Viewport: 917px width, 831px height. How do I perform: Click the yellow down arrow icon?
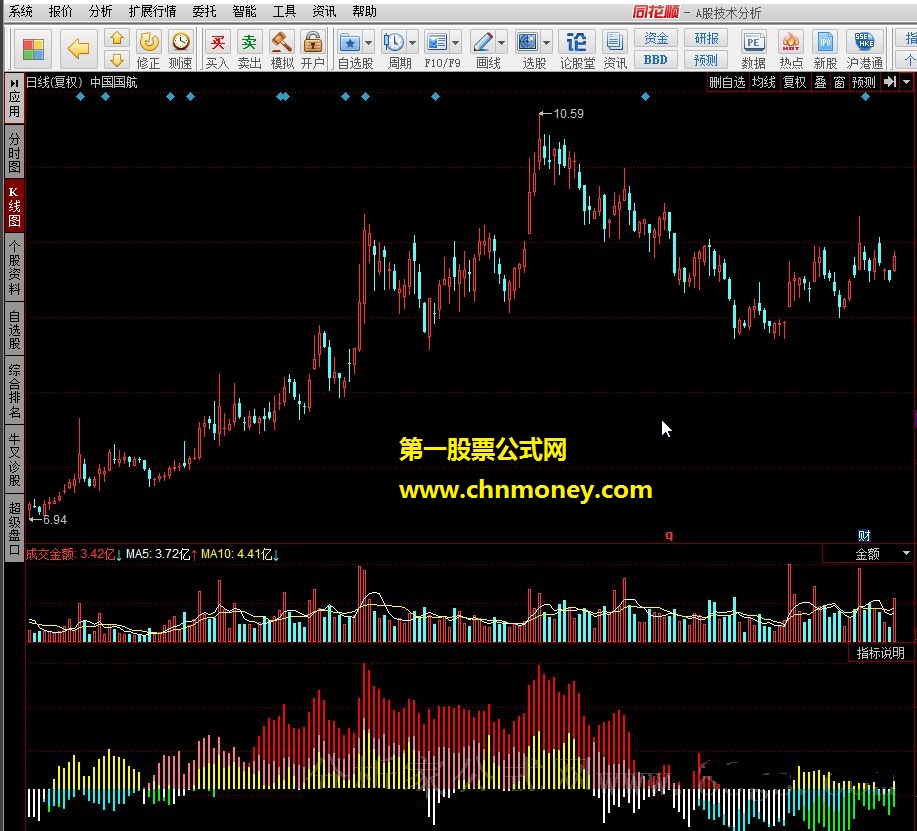(x=117, y=60)
